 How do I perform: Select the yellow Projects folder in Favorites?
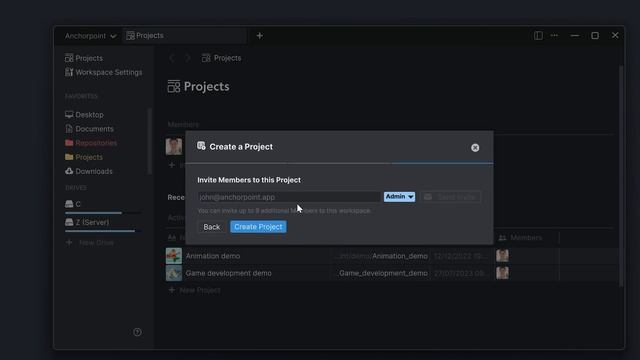pos(84,157)
